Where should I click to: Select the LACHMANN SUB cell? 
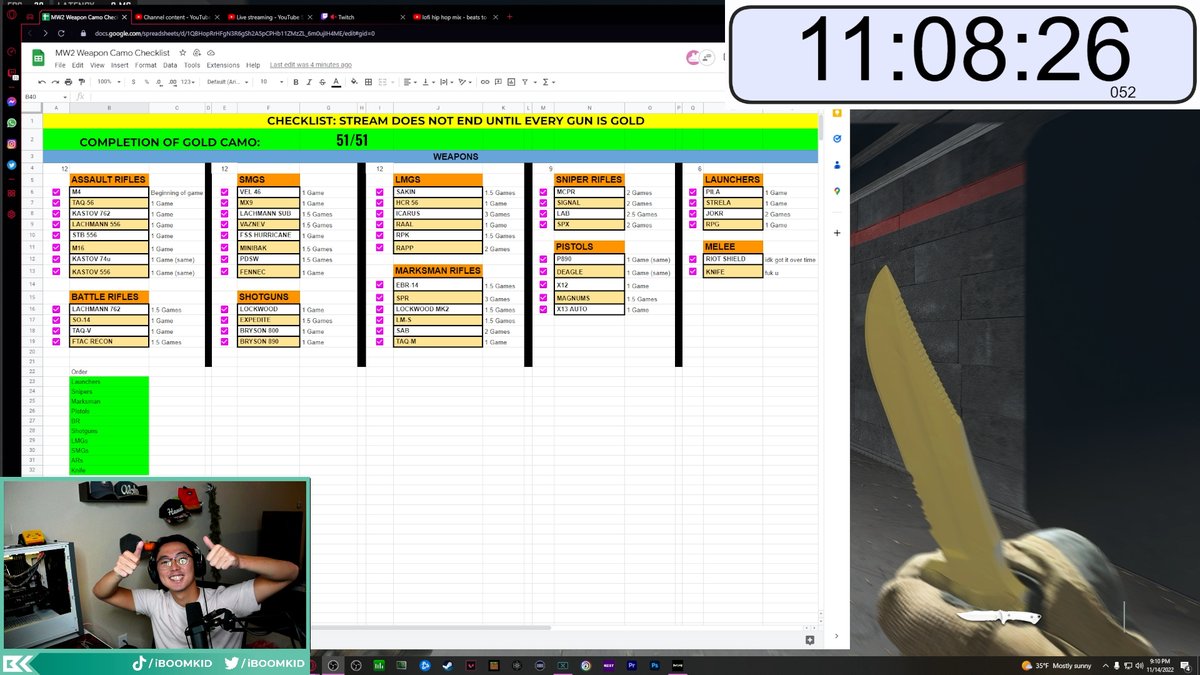(268, 214)
